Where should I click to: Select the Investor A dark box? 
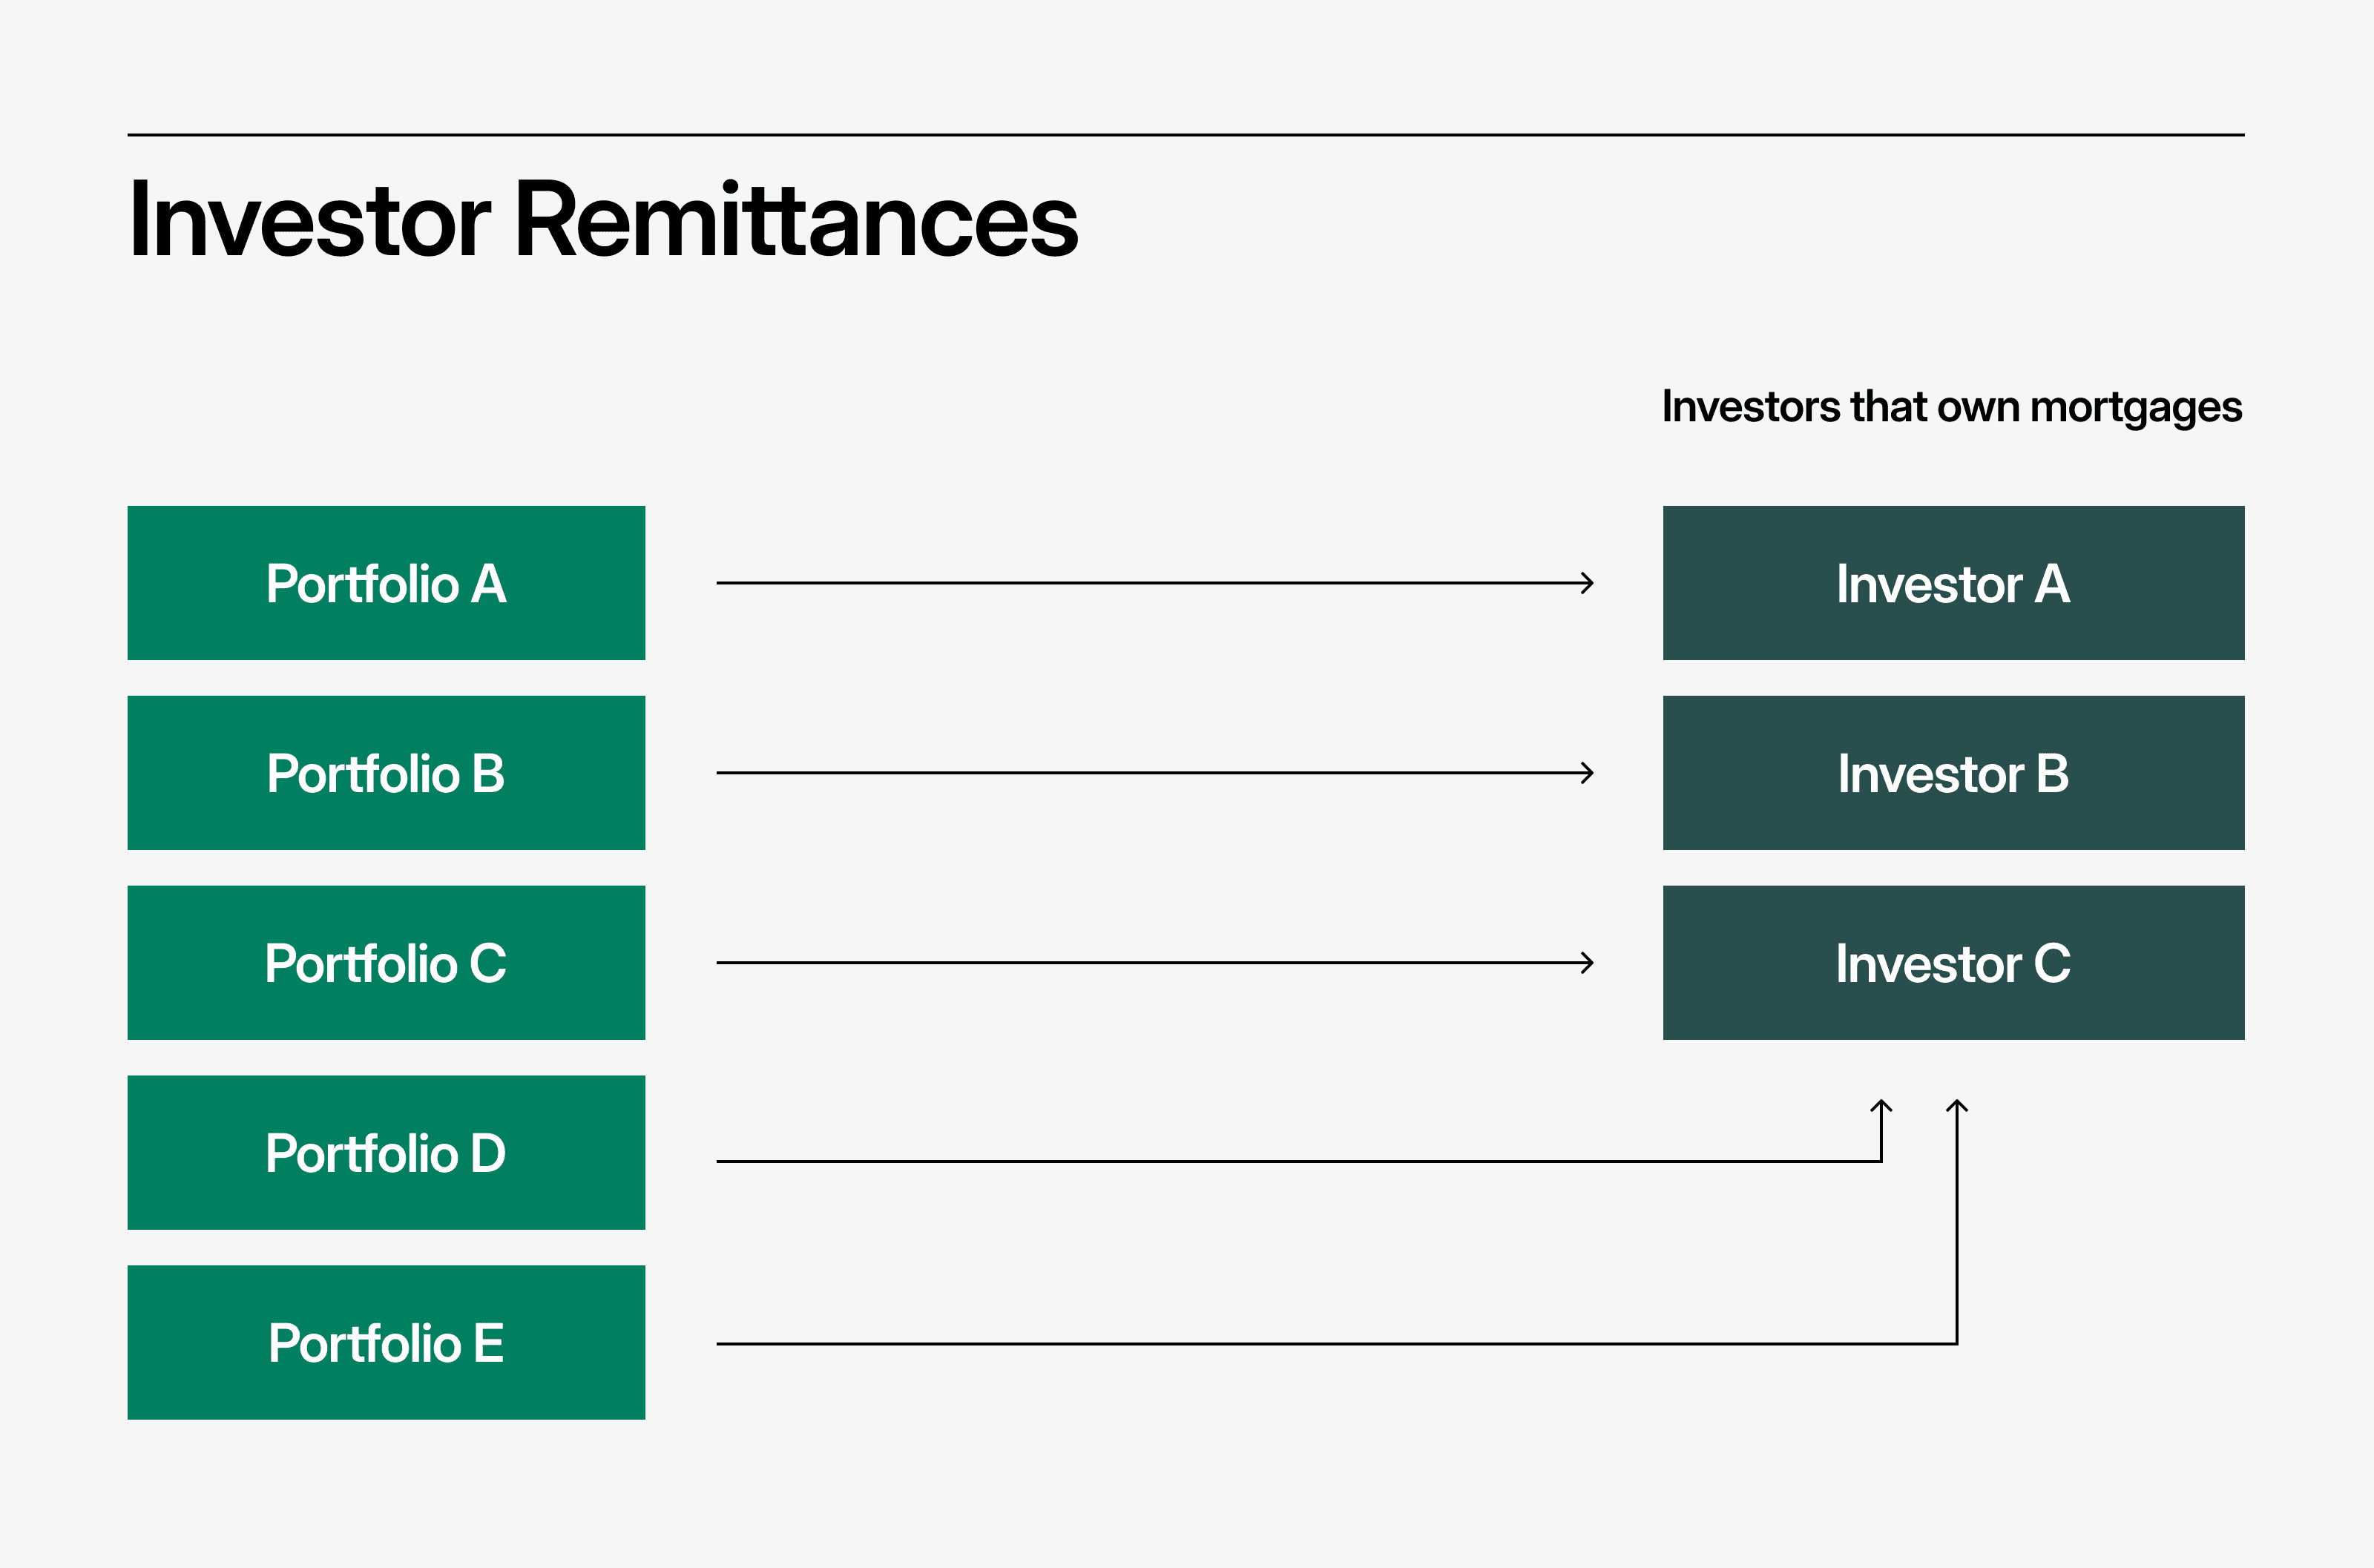1953,583
